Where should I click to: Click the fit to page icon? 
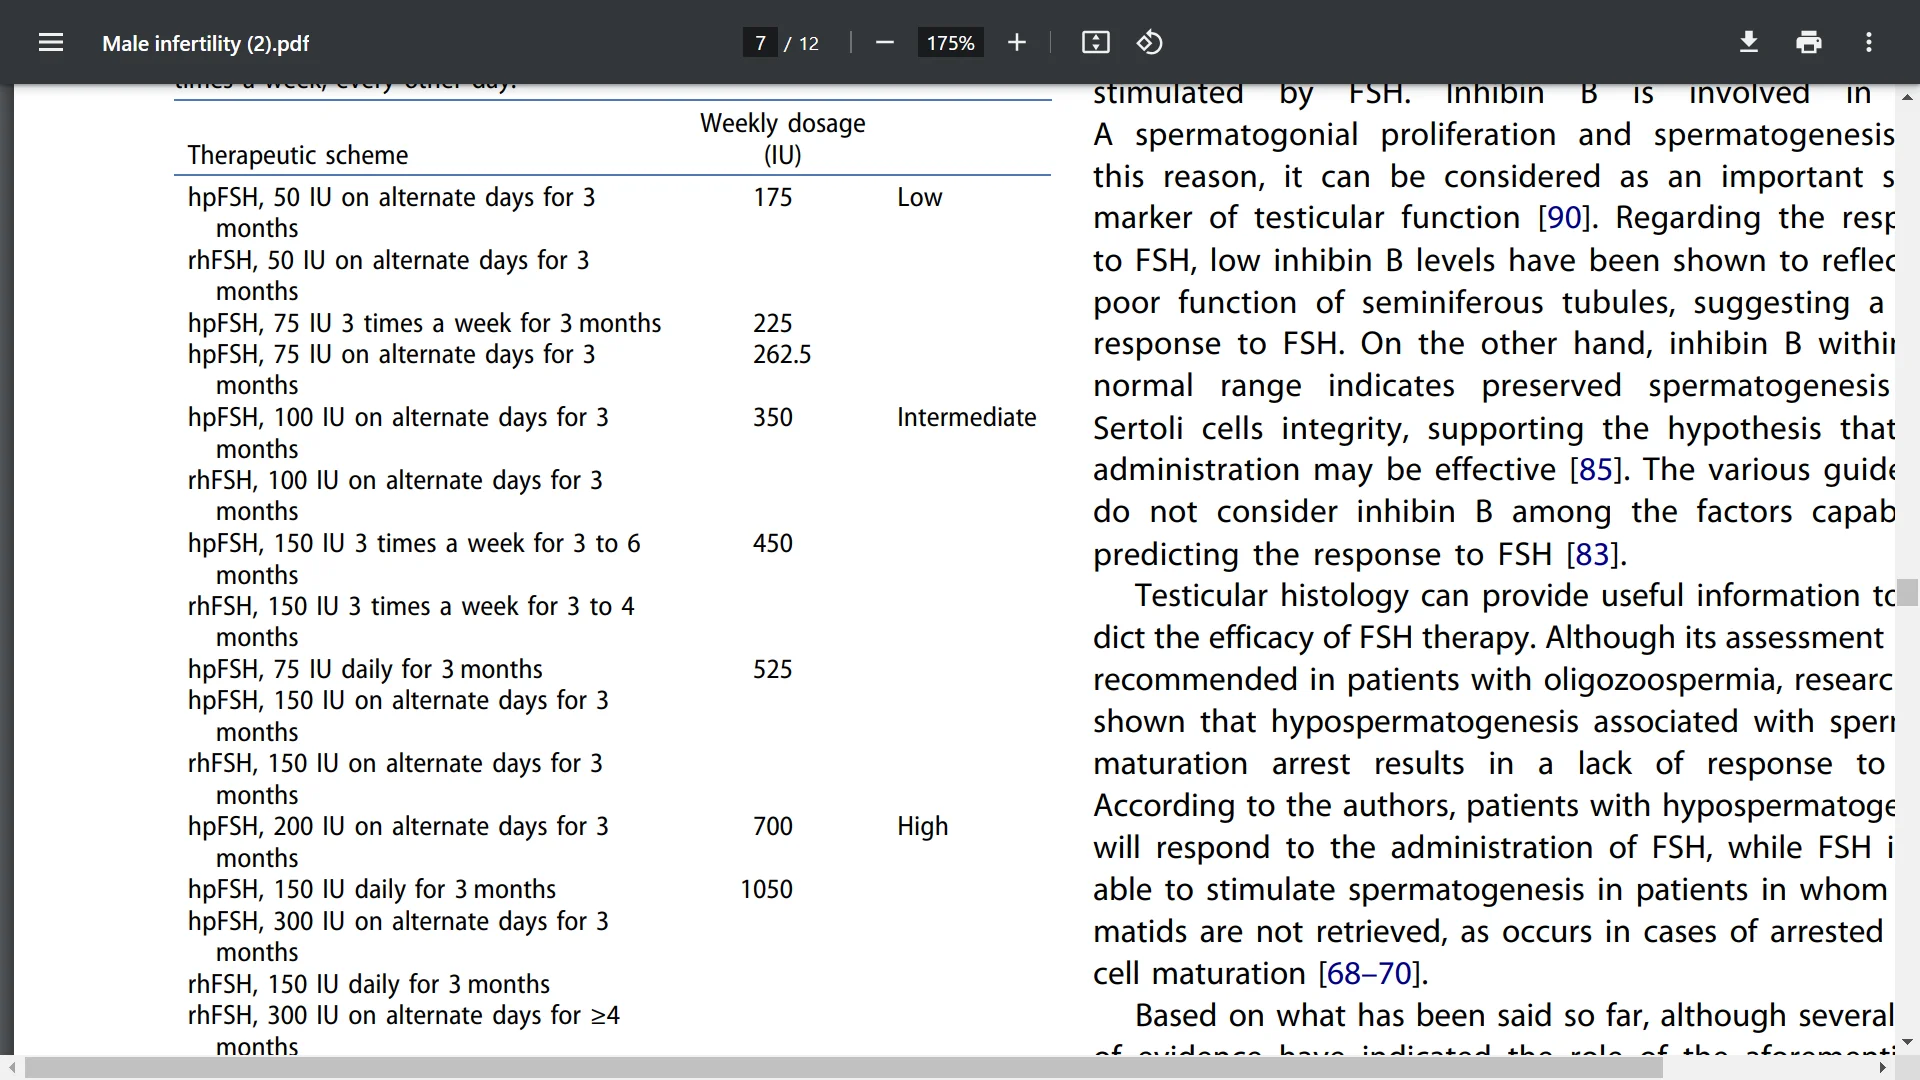click(1096, 43)
